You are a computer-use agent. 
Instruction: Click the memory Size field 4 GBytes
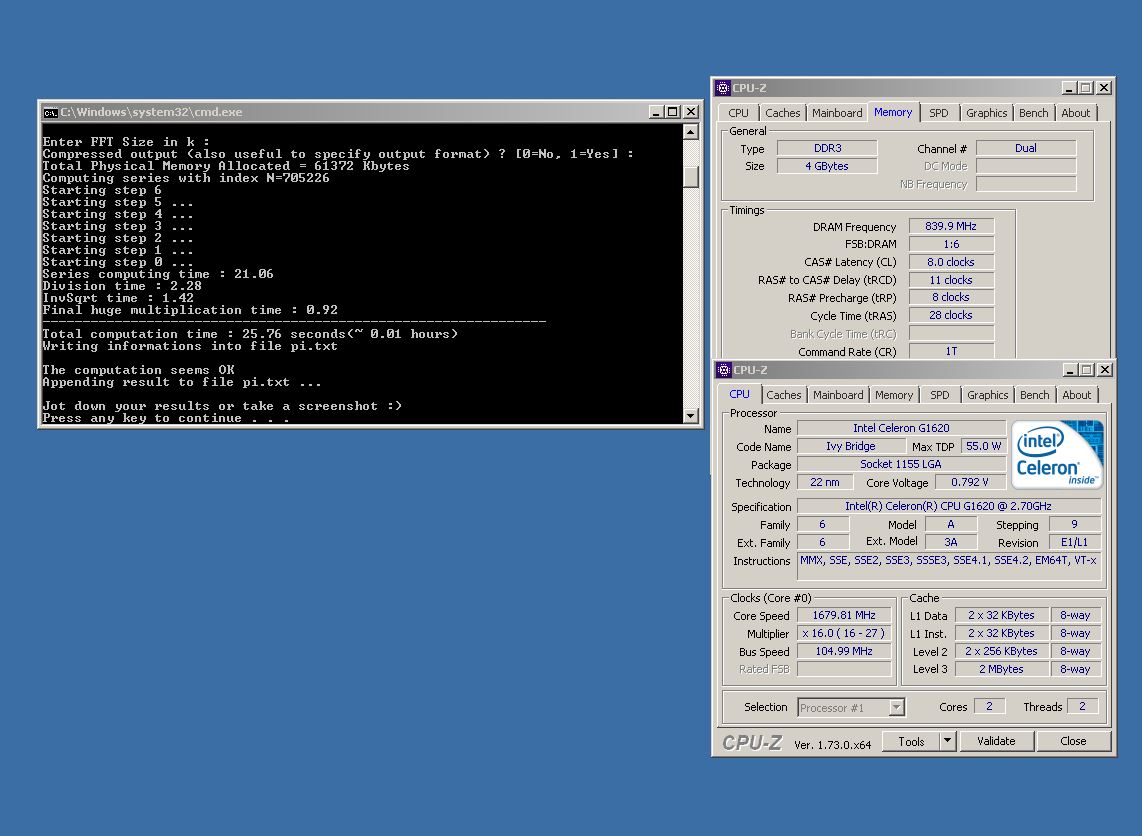[827, 166]
